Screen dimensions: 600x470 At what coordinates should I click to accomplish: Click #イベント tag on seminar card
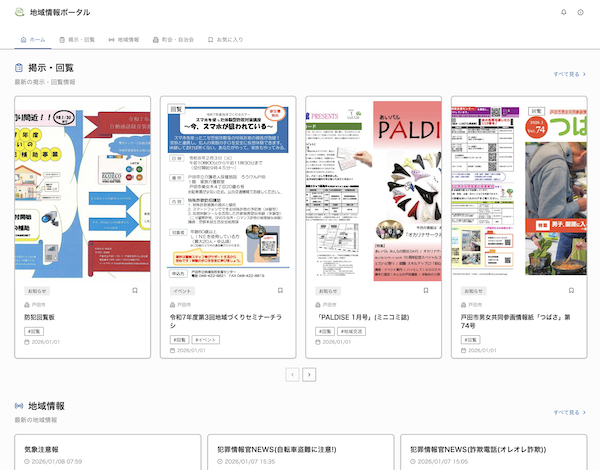click(x=205, y=340)
